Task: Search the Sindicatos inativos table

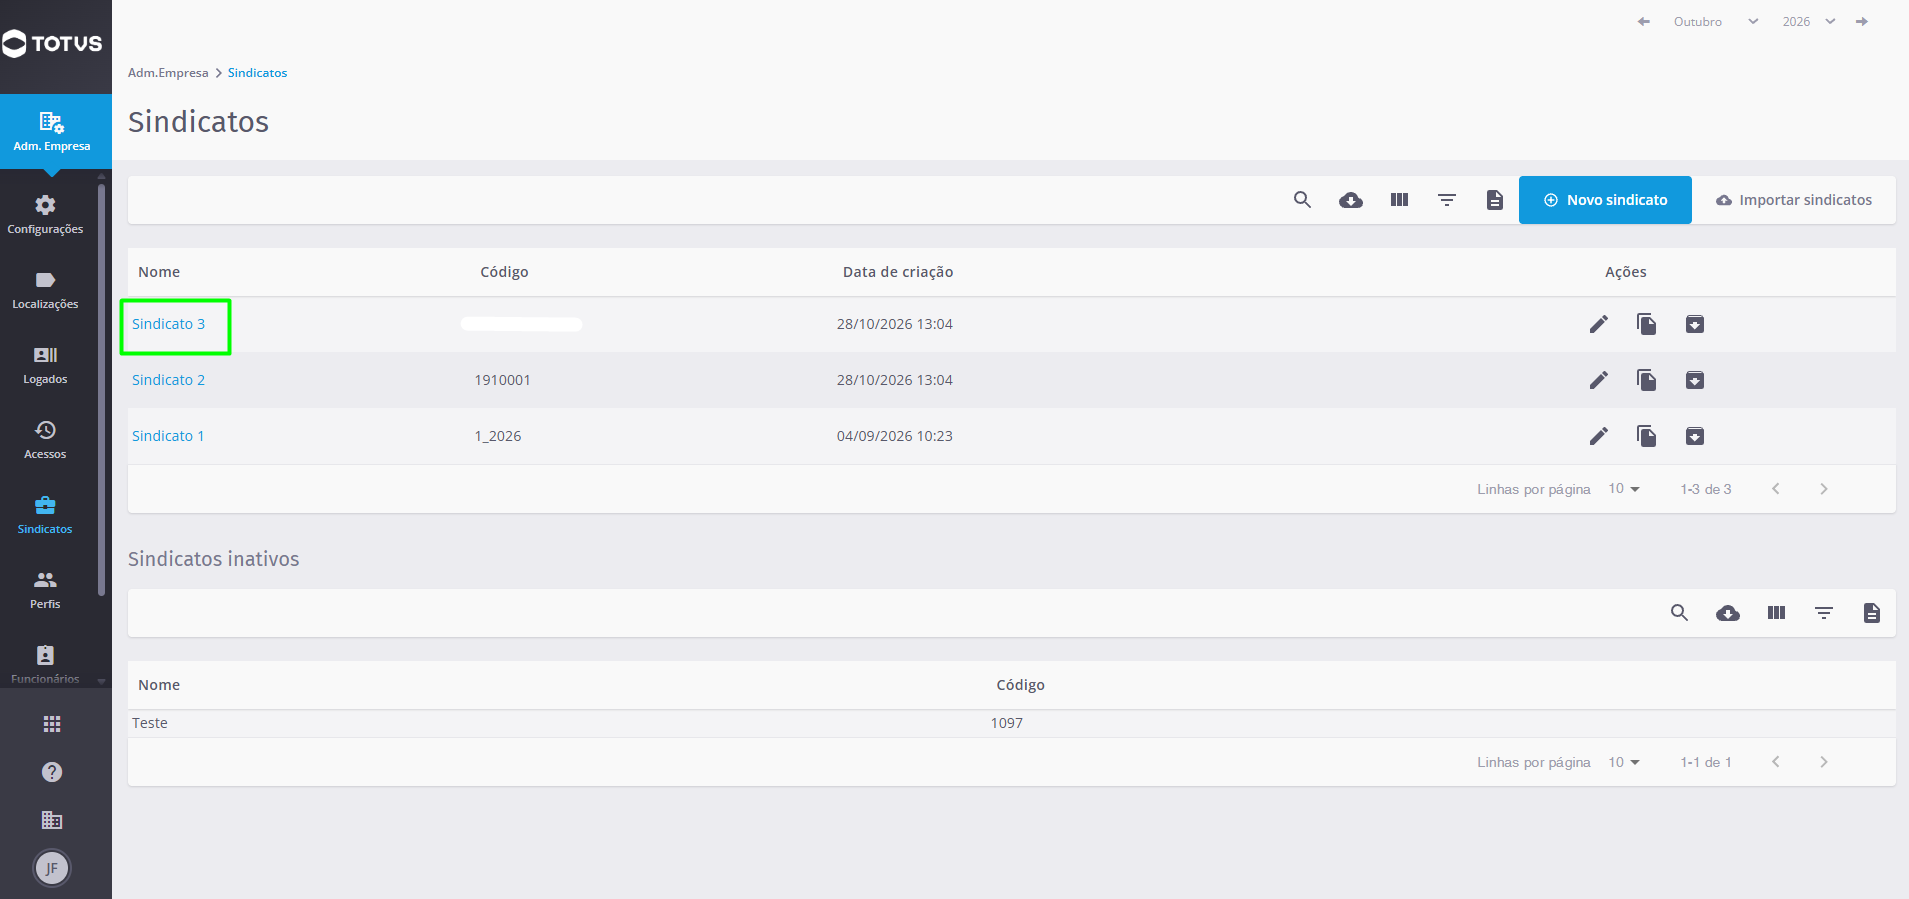Action: coord(1680,613)
